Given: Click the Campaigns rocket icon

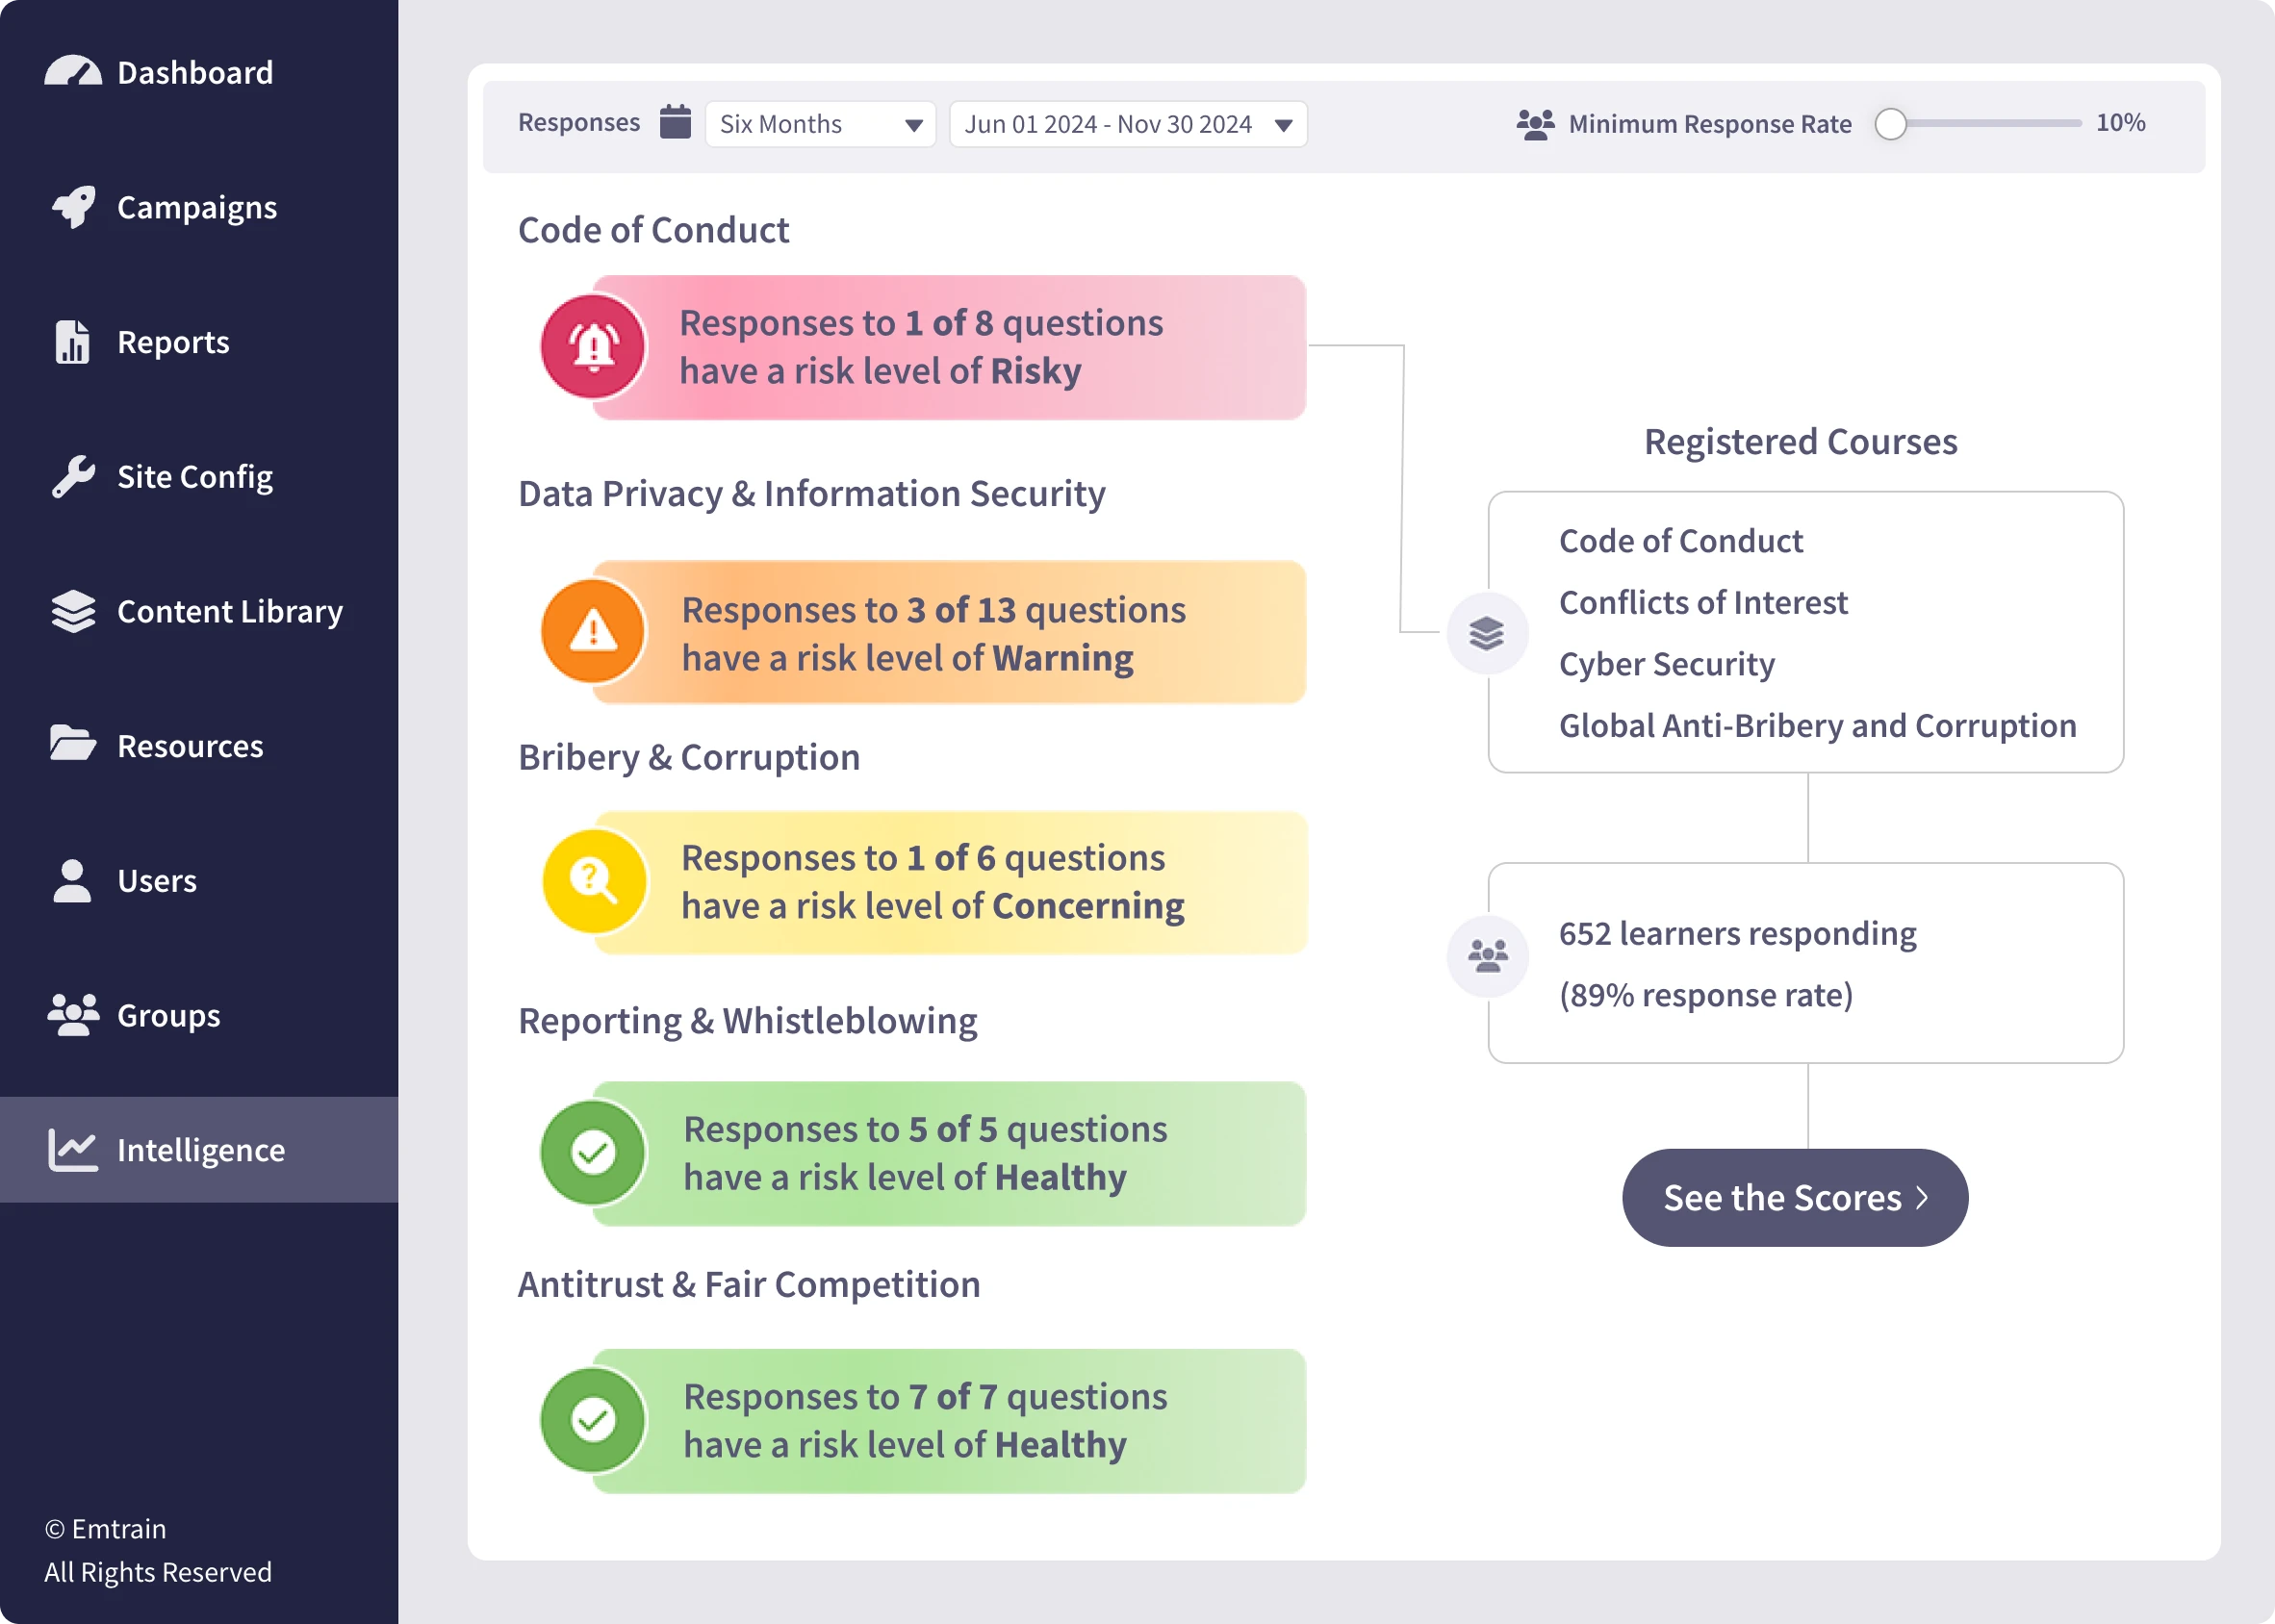Looking at the screenshot, I should 74,207.
